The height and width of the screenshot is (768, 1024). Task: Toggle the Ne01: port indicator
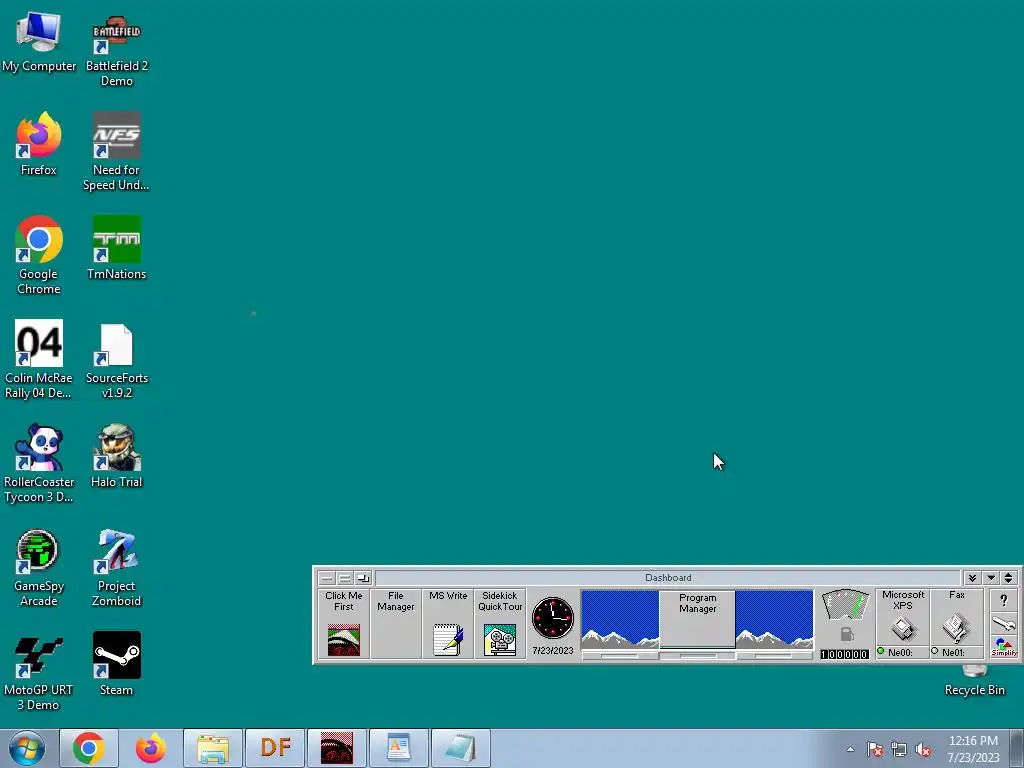pyautogui.click(x=935, y=651)
